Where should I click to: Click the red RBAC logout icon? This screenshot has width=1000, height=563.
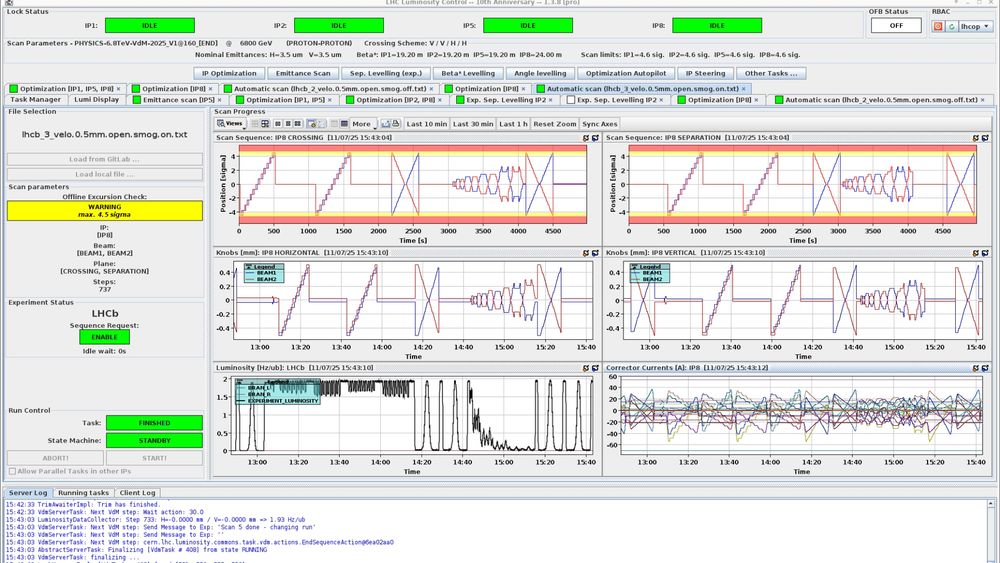pos(938,26)
